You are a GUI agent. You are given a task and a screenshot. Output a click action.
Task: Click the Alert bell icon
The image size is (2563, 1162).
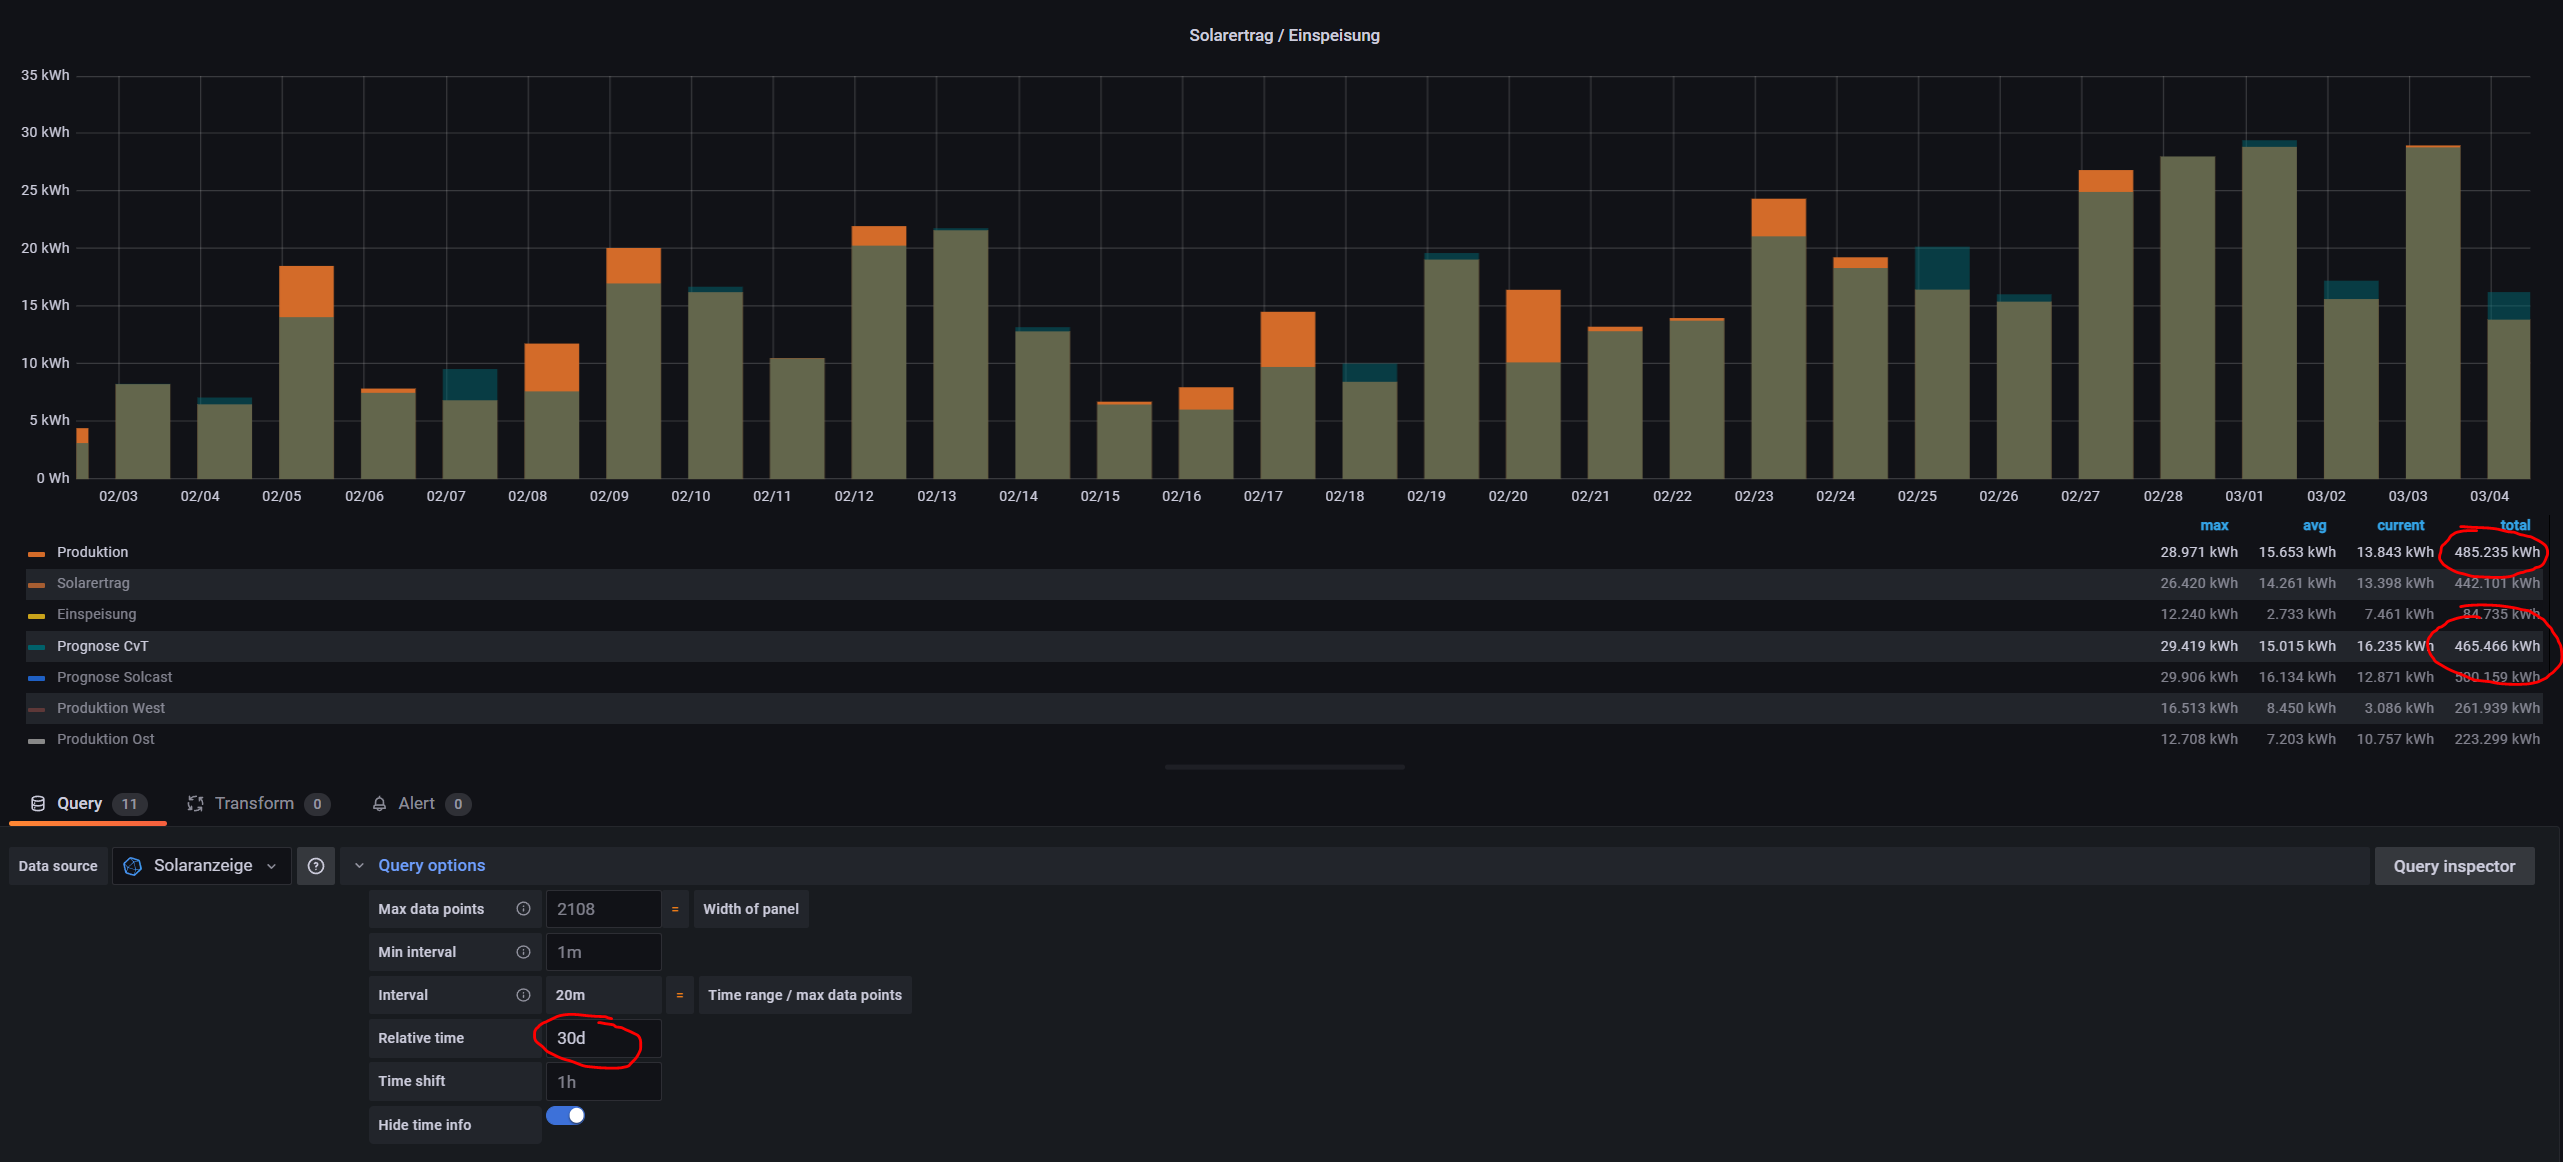[379, 804]
